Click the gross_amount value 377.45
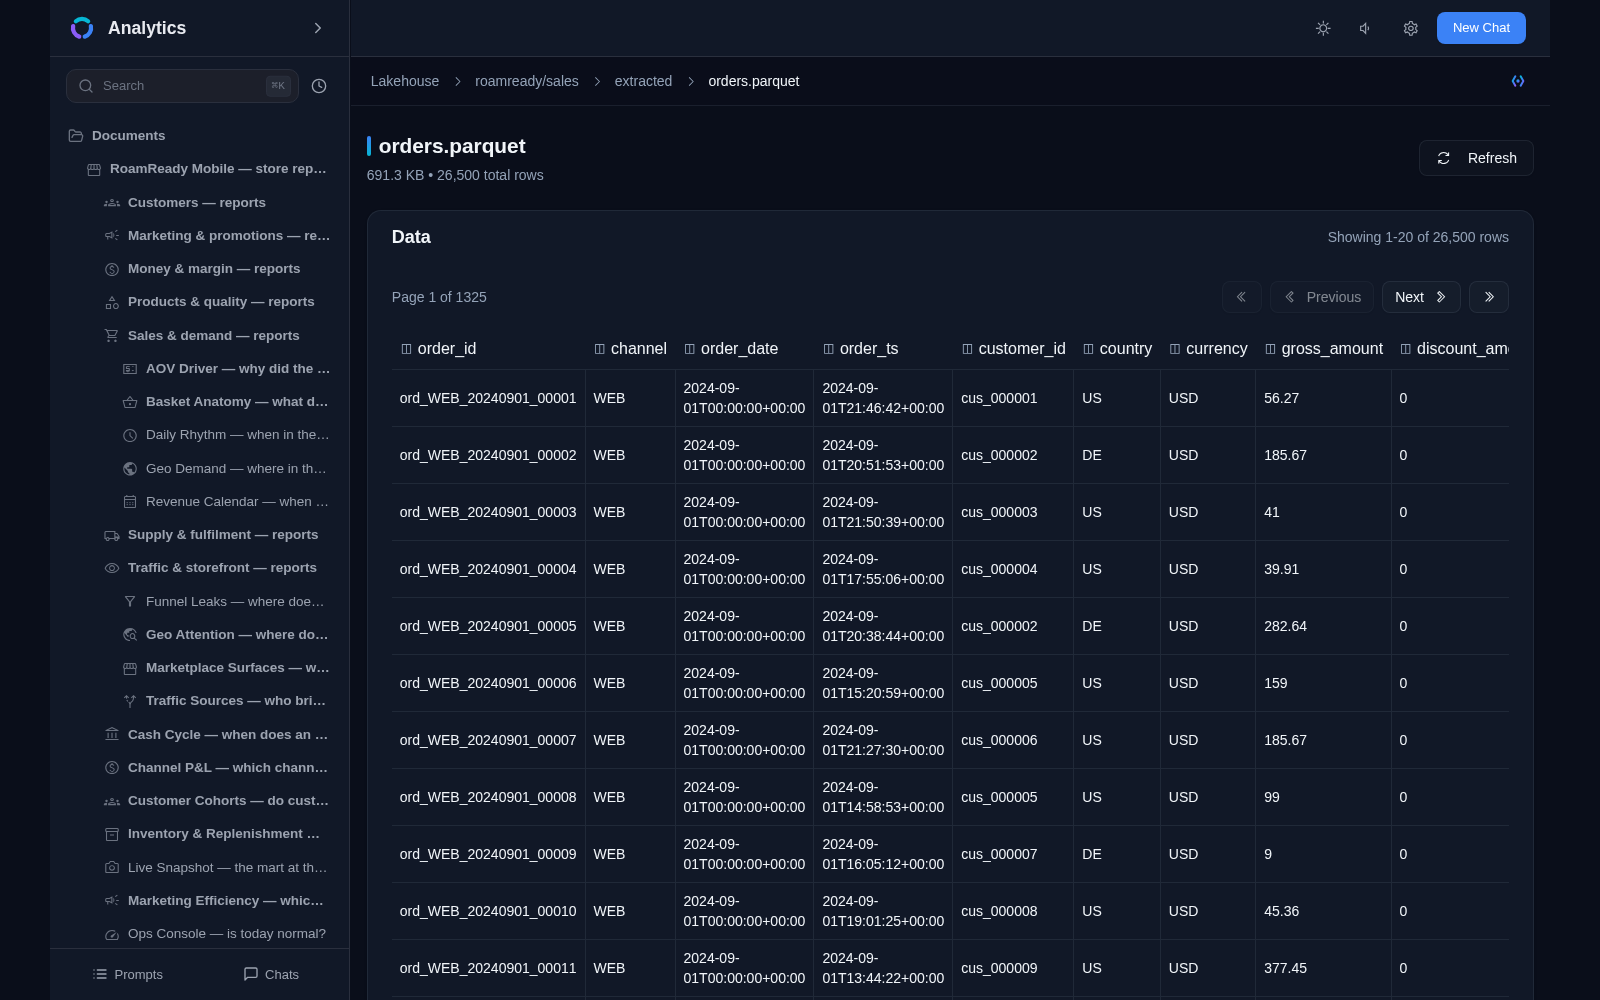1600x1000 pixels. point(1285,968)
